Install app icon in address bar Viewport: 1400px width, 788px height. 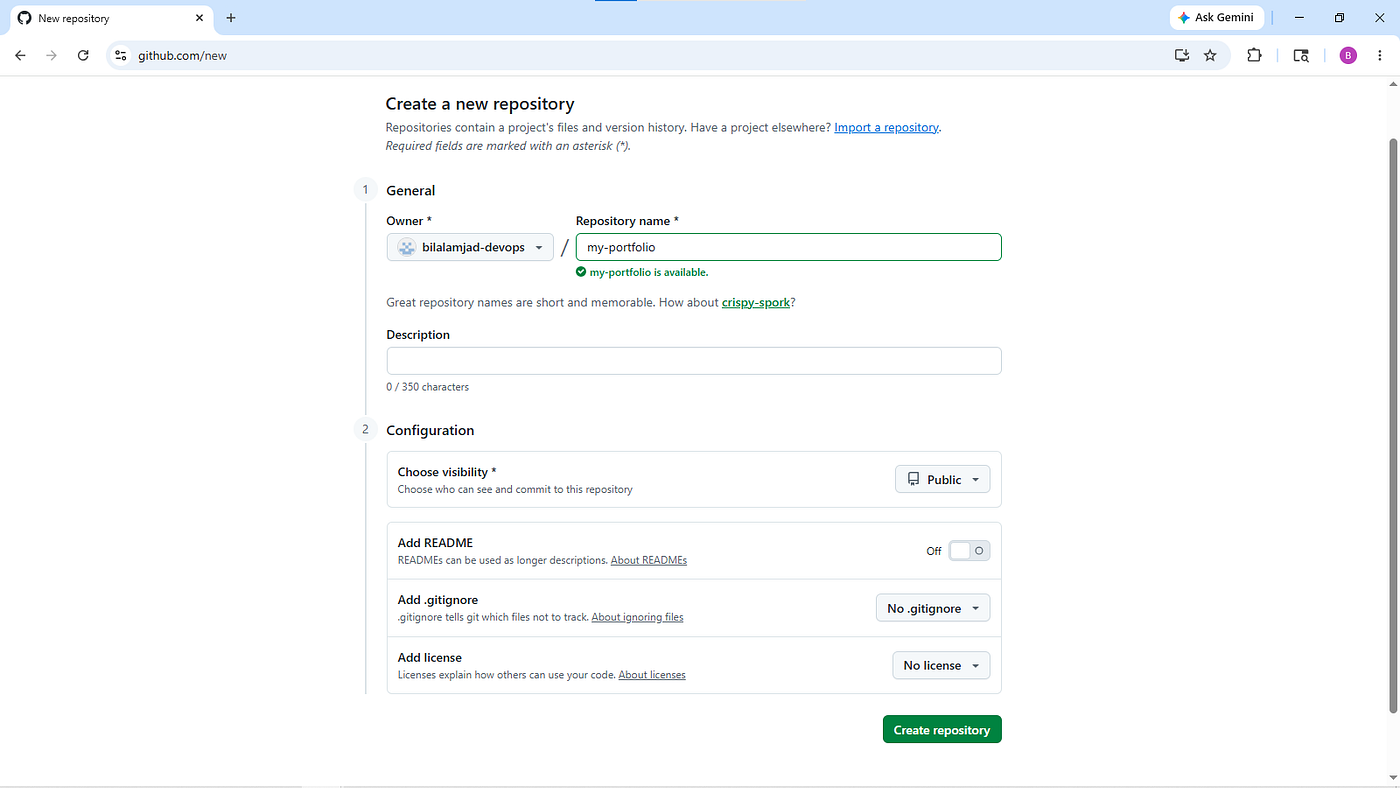pos(1182,56)
